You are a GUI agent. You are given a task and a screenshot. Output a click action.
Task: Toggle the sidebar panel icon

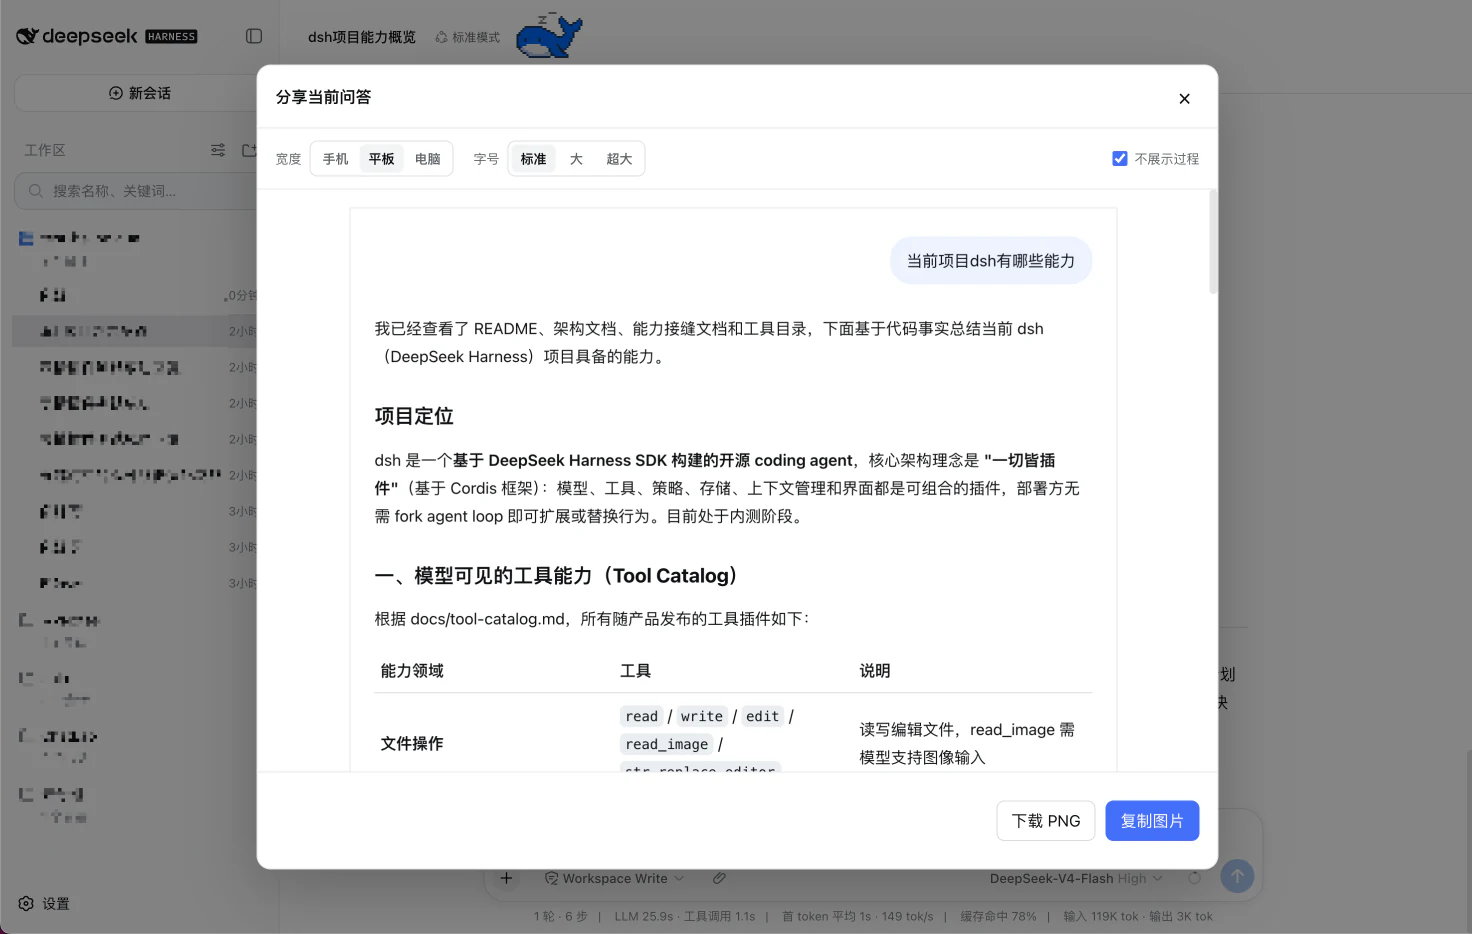click(x=254, y=36)
